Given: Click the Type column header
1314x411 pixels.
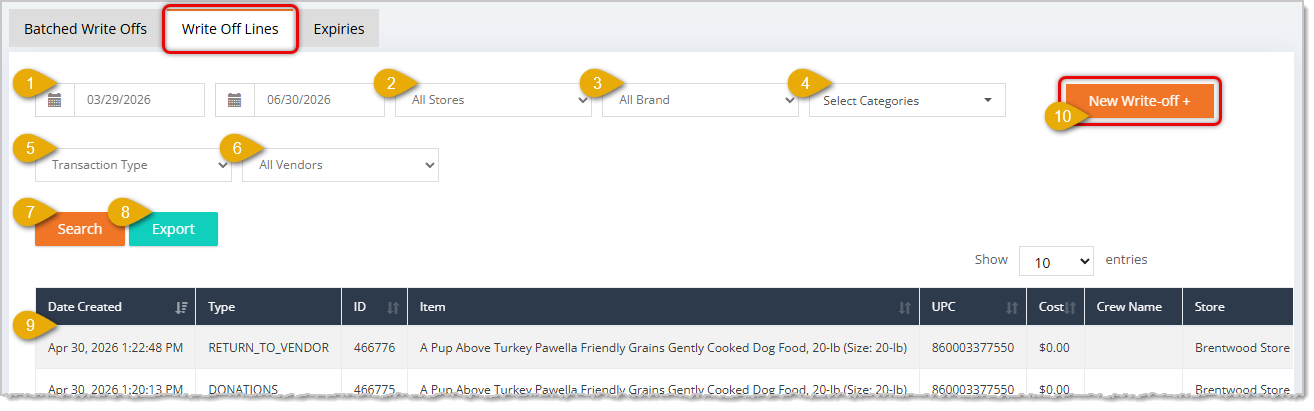Looking at the screenshot, I should (268, 307).
